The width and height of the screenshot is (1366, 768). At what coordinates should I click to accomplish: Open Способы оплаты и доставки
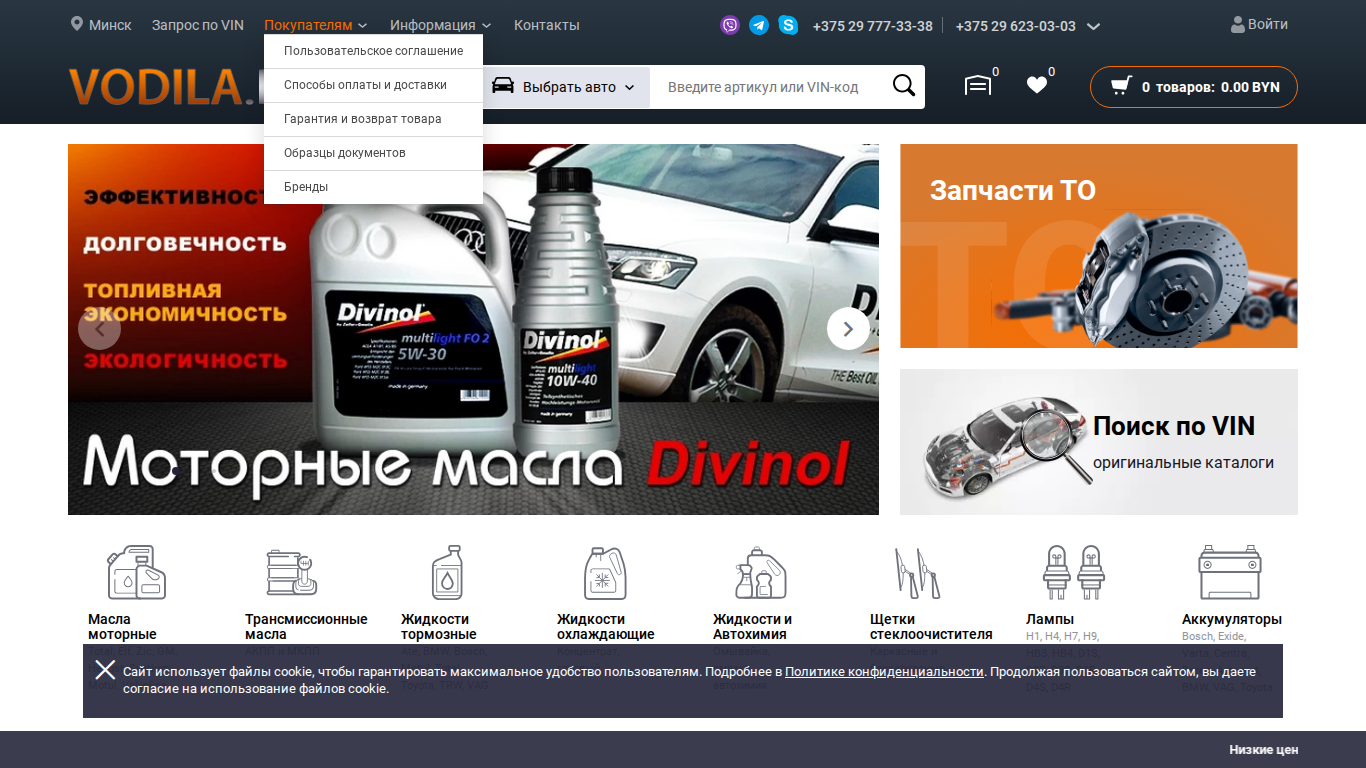click(x=373, y=85)
